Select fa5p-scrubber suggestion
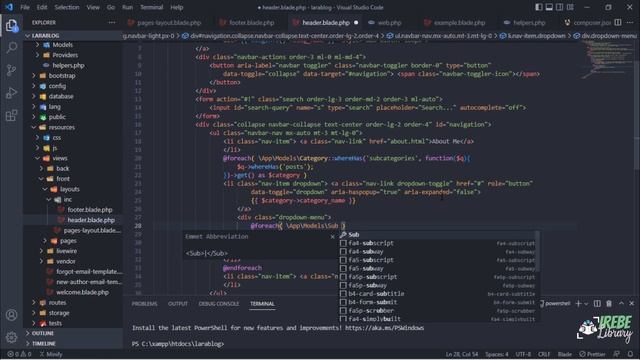The image size is (640, 360). [x=438, y=311]
